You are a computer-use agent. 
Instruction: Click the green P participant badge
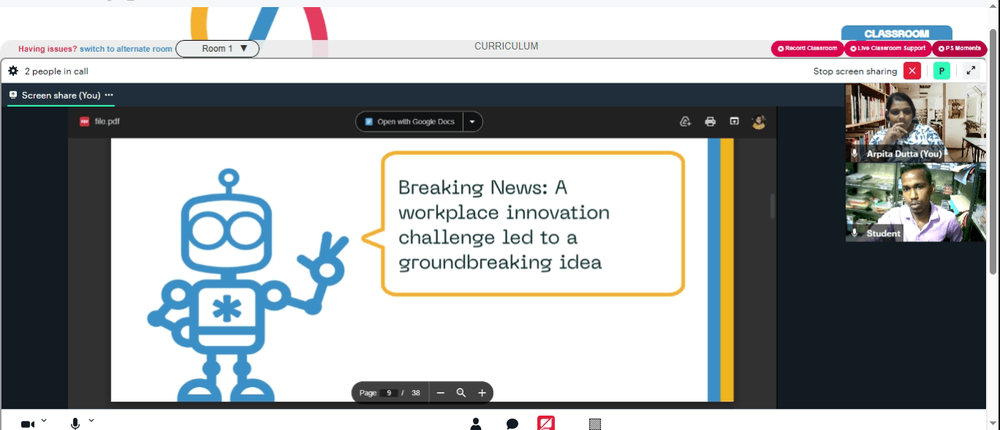point(941,71)
